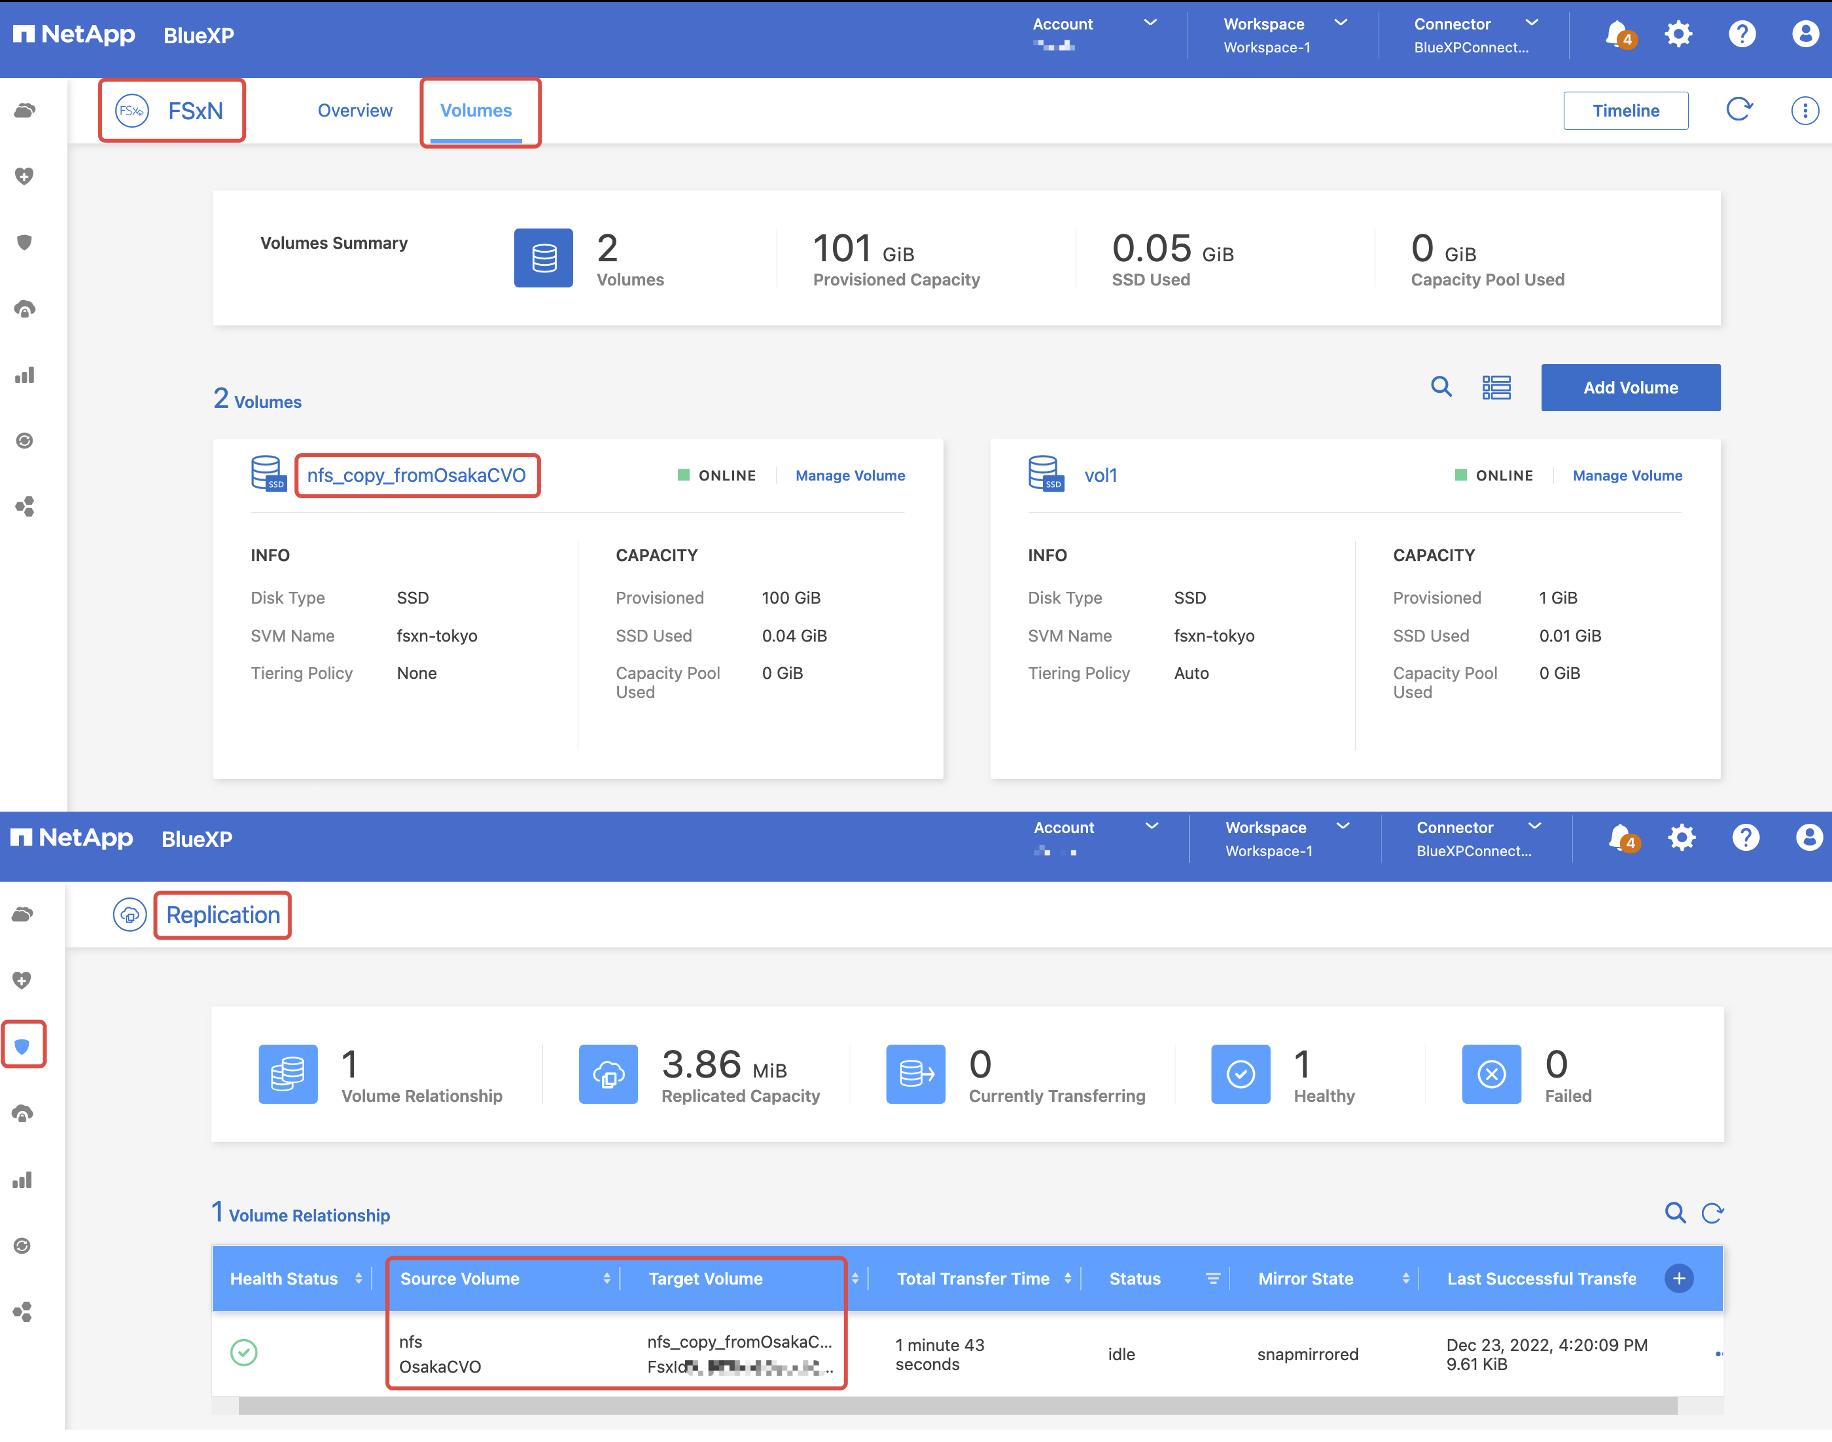Open the vol1 volume name
1832x1442 pixels.
(x=1101, y=476)
